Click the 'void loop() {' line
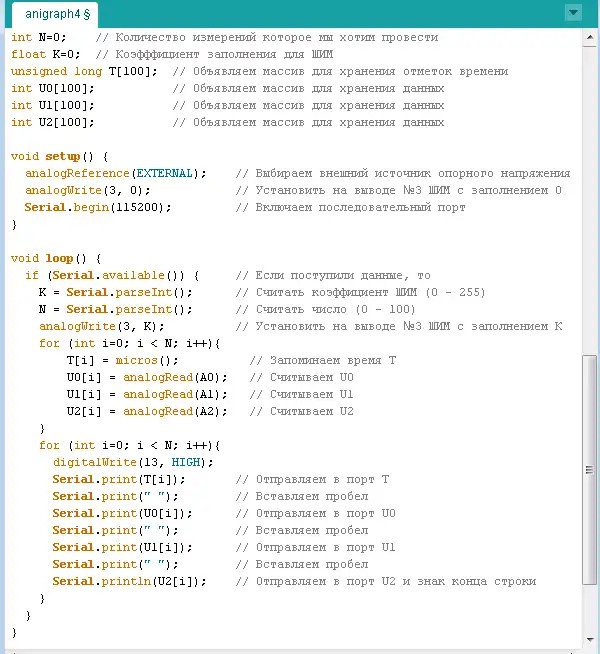600x654 pixels. click(56, 259)
